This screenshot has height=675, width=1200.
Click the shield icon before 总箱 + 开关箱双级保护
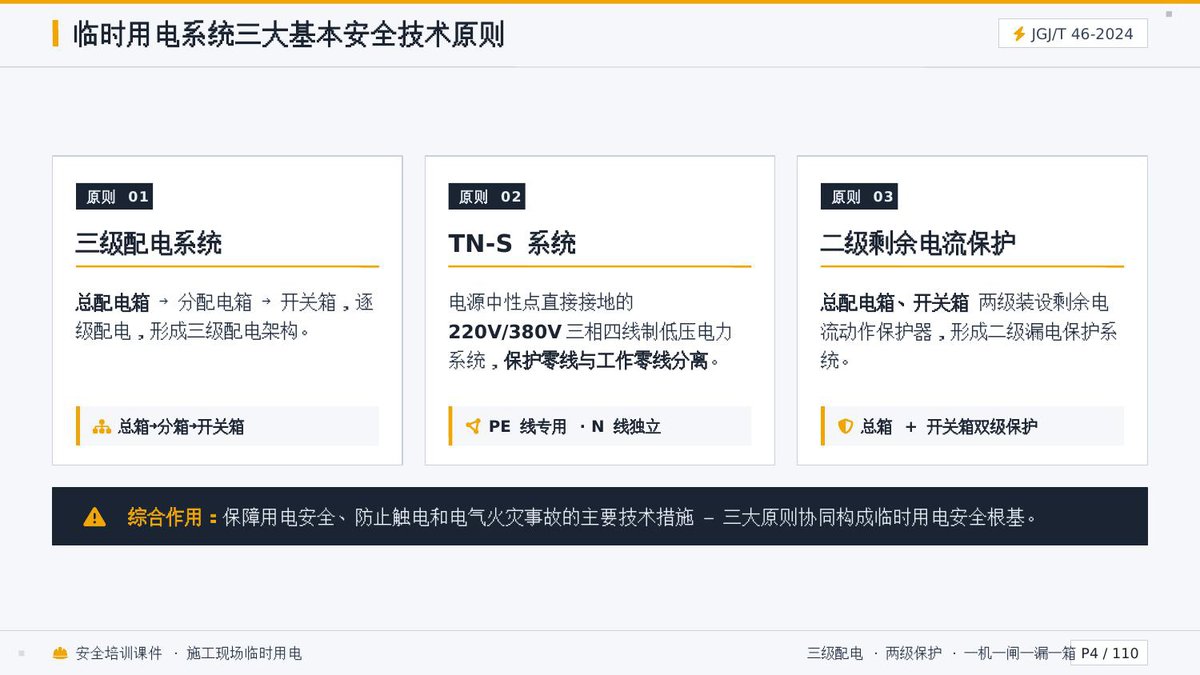(x=845, y=427)
